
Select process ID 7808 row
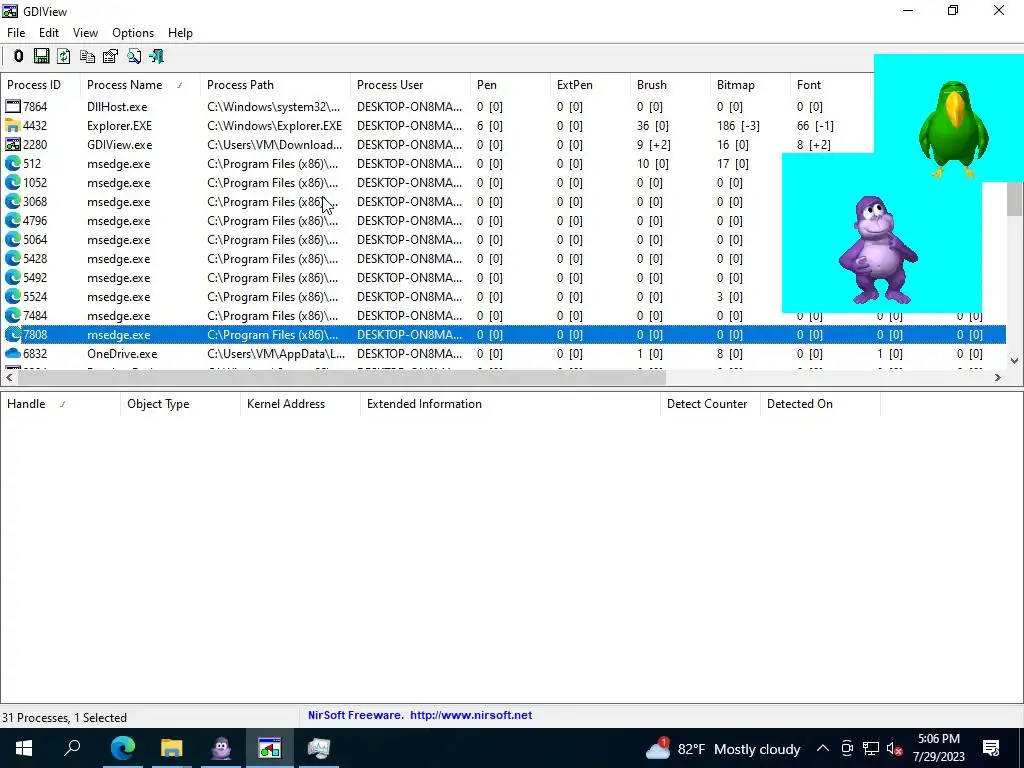pos(503,334)
